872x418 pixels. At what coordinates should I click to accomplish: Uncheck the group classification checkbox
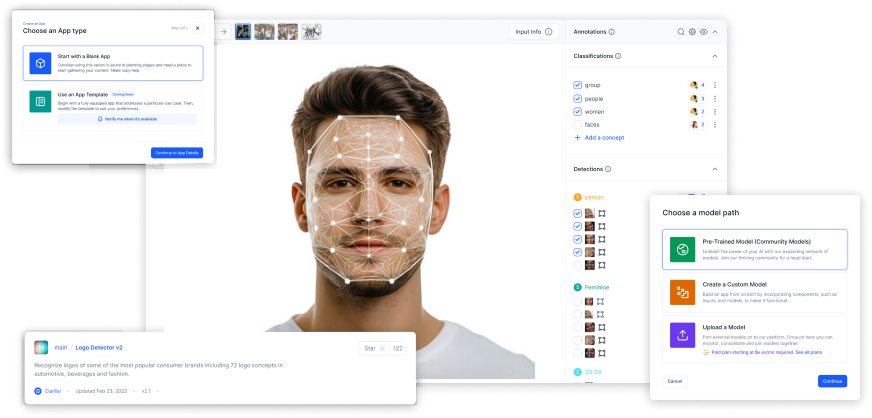pos(577,85)
